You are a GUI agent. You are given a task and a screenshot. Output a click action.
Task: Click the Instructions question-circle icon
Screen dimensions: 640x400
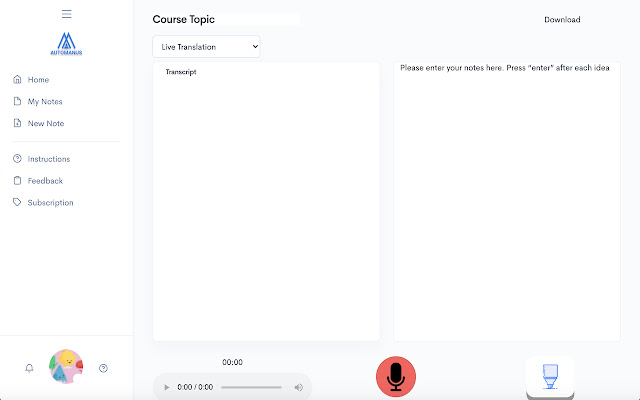pyautogui.click(x=17, y=158)
